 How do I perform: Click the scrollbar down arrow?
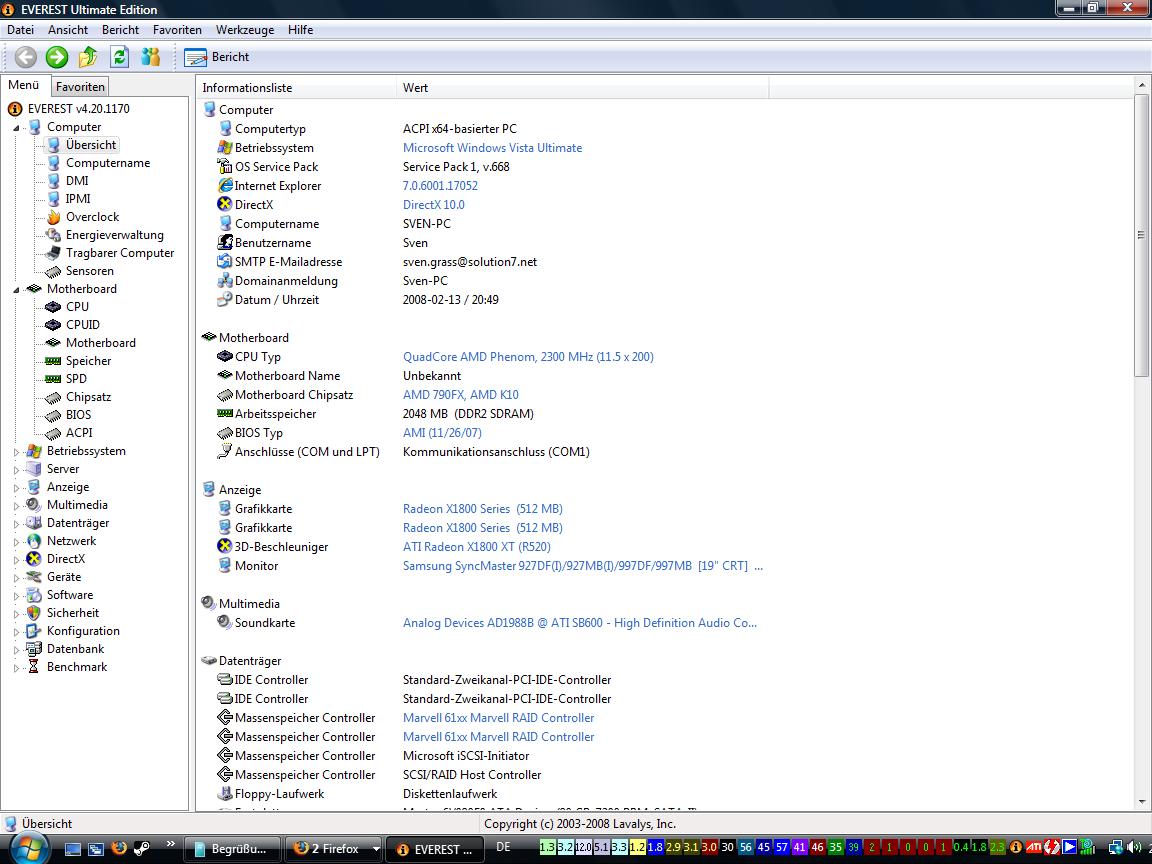(1141, 802)
